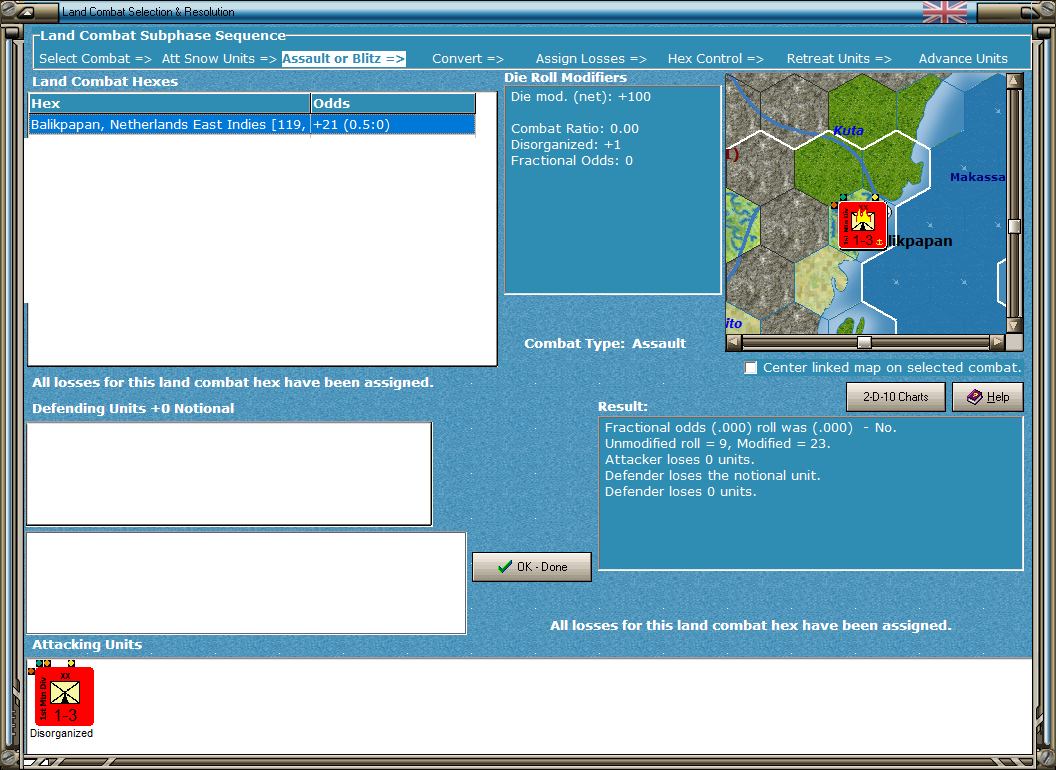The width and height of the screenshot is (1056, 770).
Task: Click the Odds column header
Action: click(x=393, y=103)
